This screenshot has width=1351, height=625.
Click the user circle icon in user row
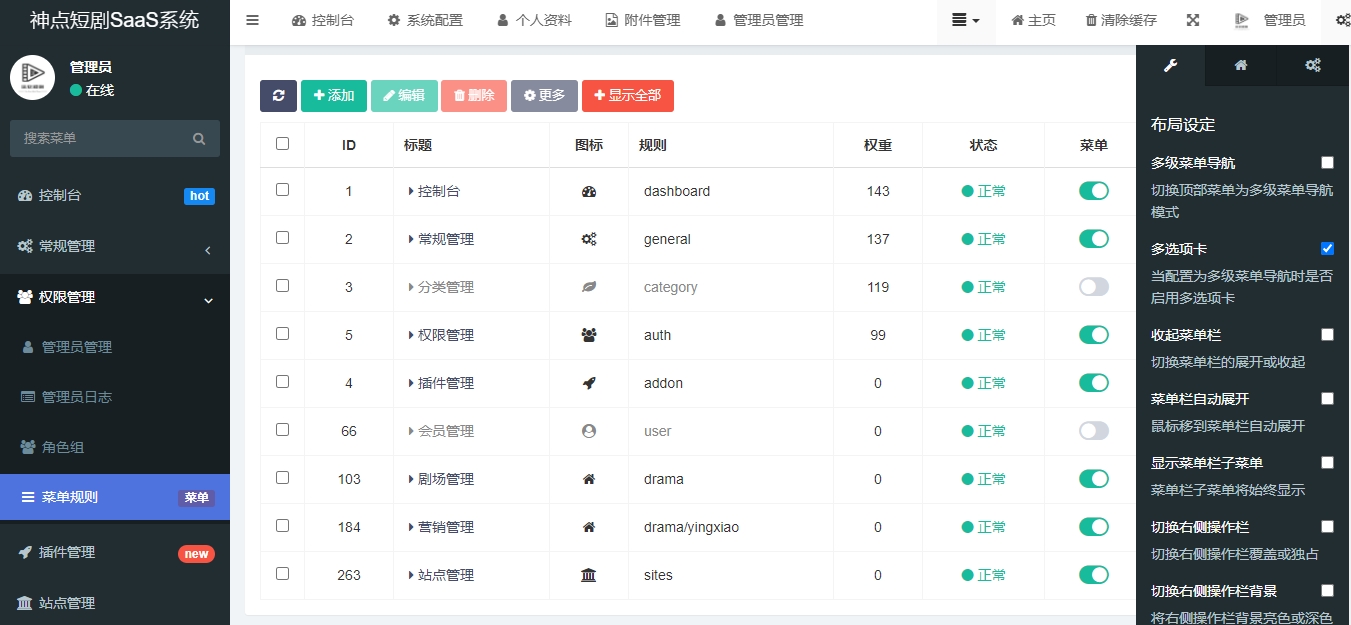click(589, 431)
